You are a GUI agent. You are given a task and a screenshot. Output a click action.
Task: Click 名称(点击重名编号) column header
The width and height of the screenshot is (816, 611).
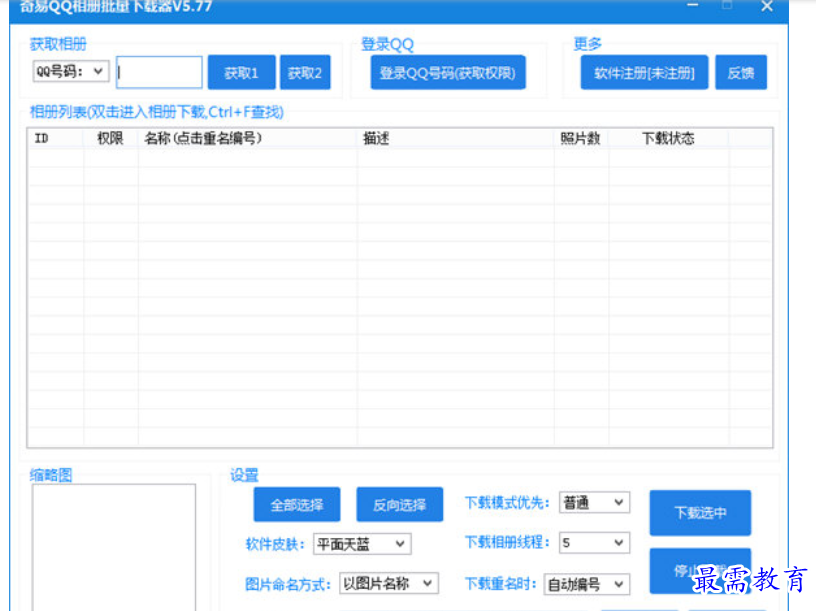(x=247, y=138)
